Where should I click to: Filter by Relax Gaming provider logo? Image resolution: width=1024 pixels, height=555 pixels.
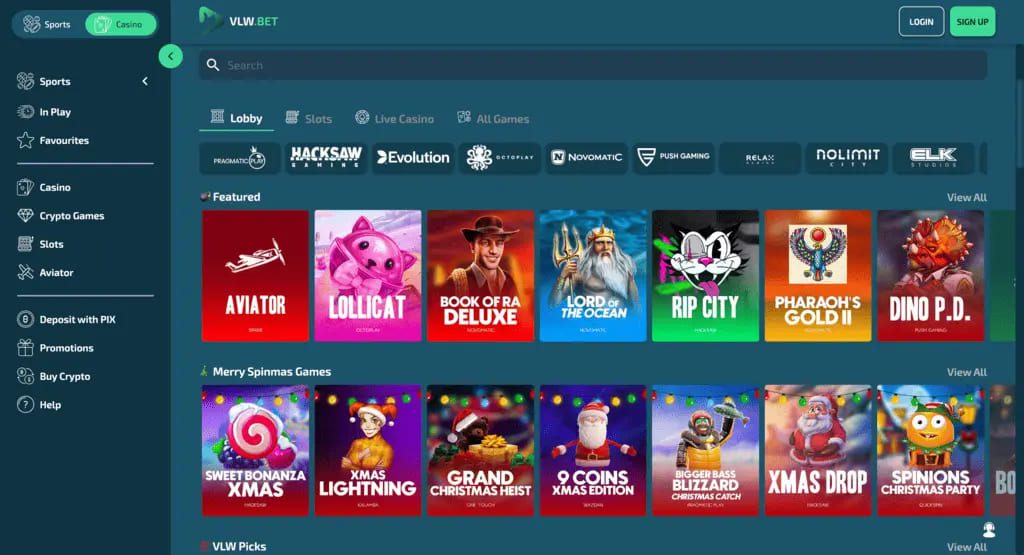point(760,158)
